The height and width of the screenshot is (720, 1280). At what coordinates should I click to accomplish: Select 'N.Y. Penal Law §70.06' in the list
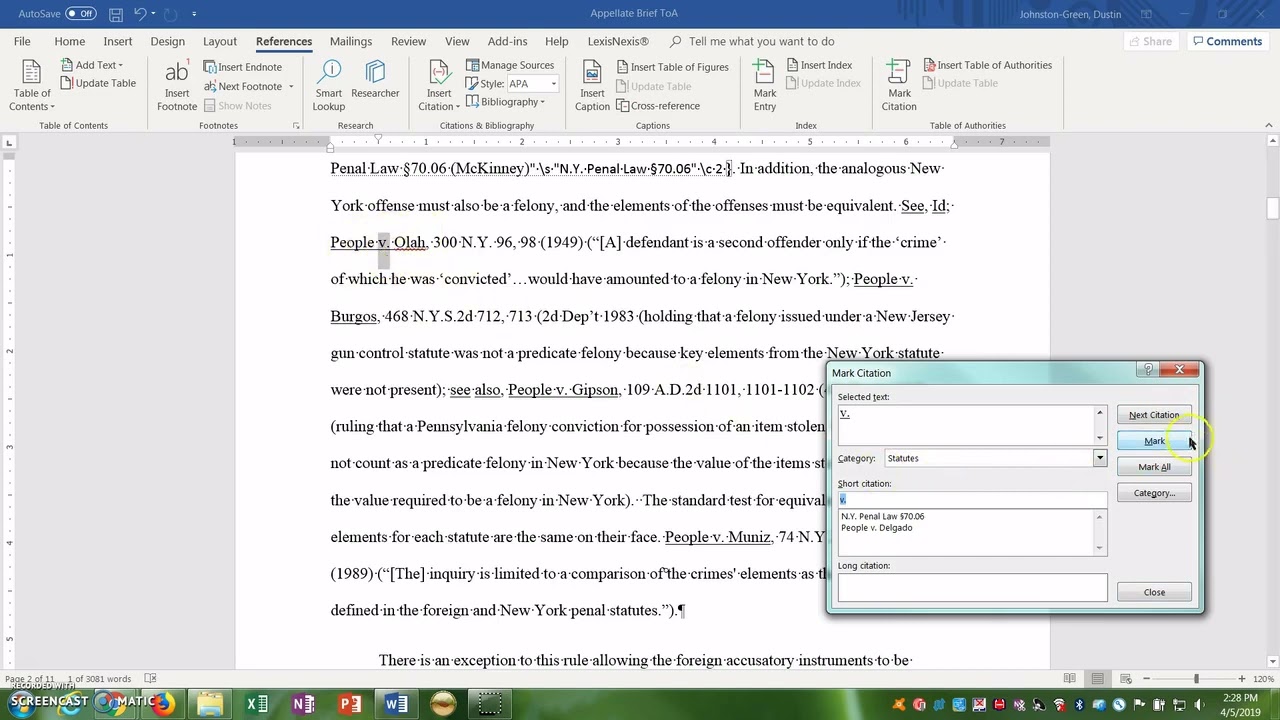pos(883,517)
